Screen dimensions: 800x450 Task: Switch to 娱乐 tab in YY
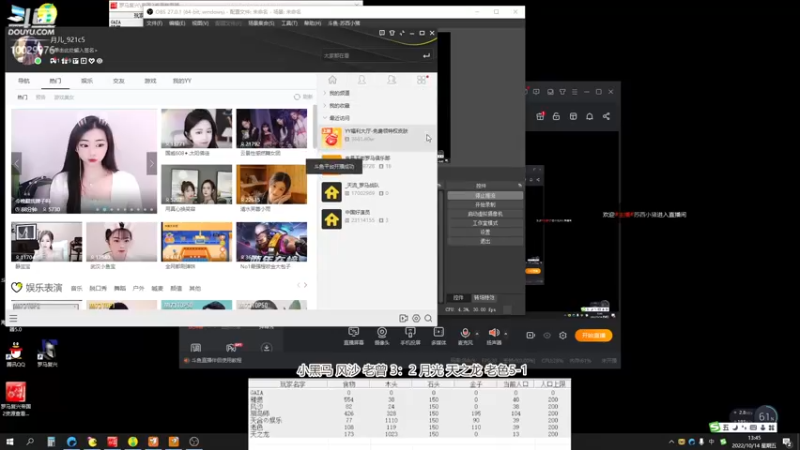point(87,81)
